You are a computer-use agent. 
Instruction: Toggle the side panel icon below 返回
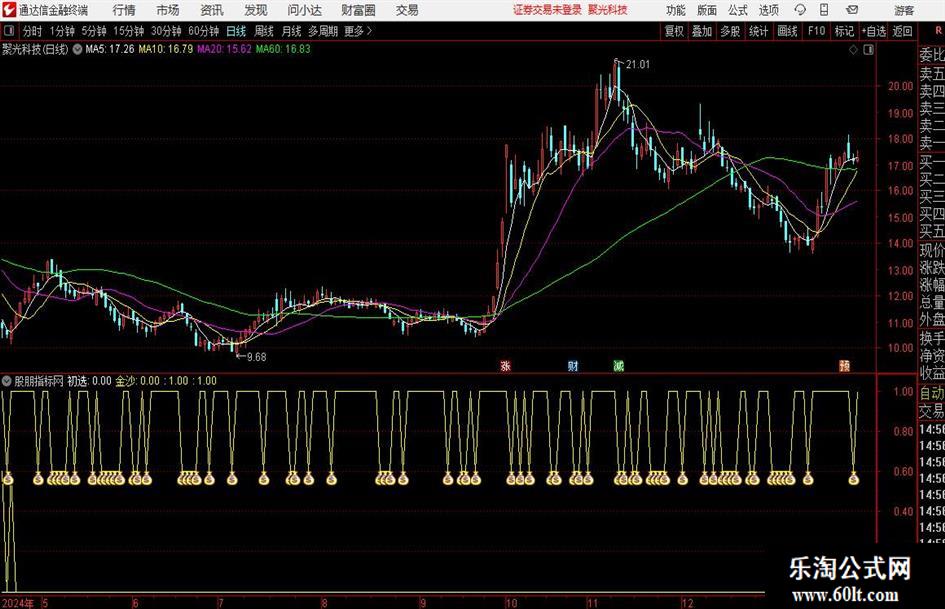(868, 49)
